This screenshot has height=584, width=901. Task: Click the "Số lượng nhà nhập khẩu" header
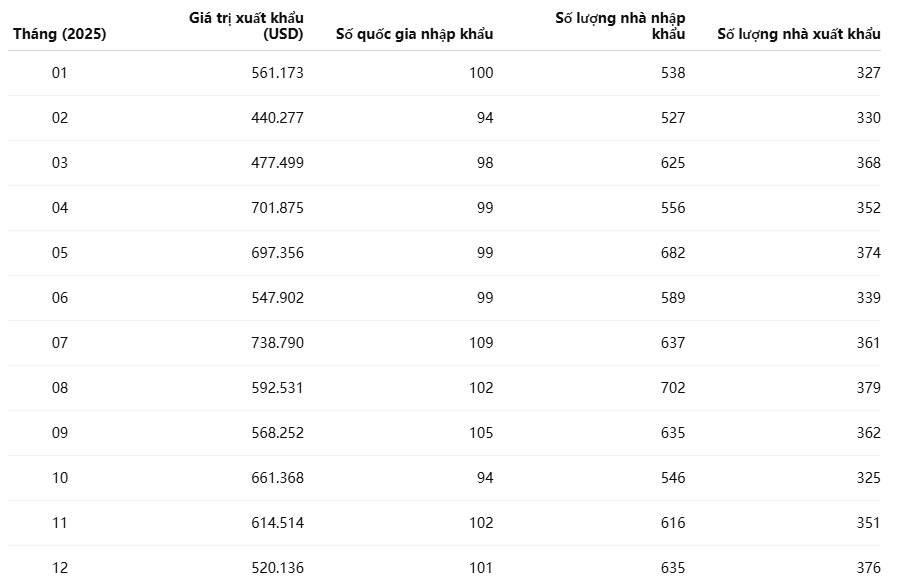tap(620, 25)
